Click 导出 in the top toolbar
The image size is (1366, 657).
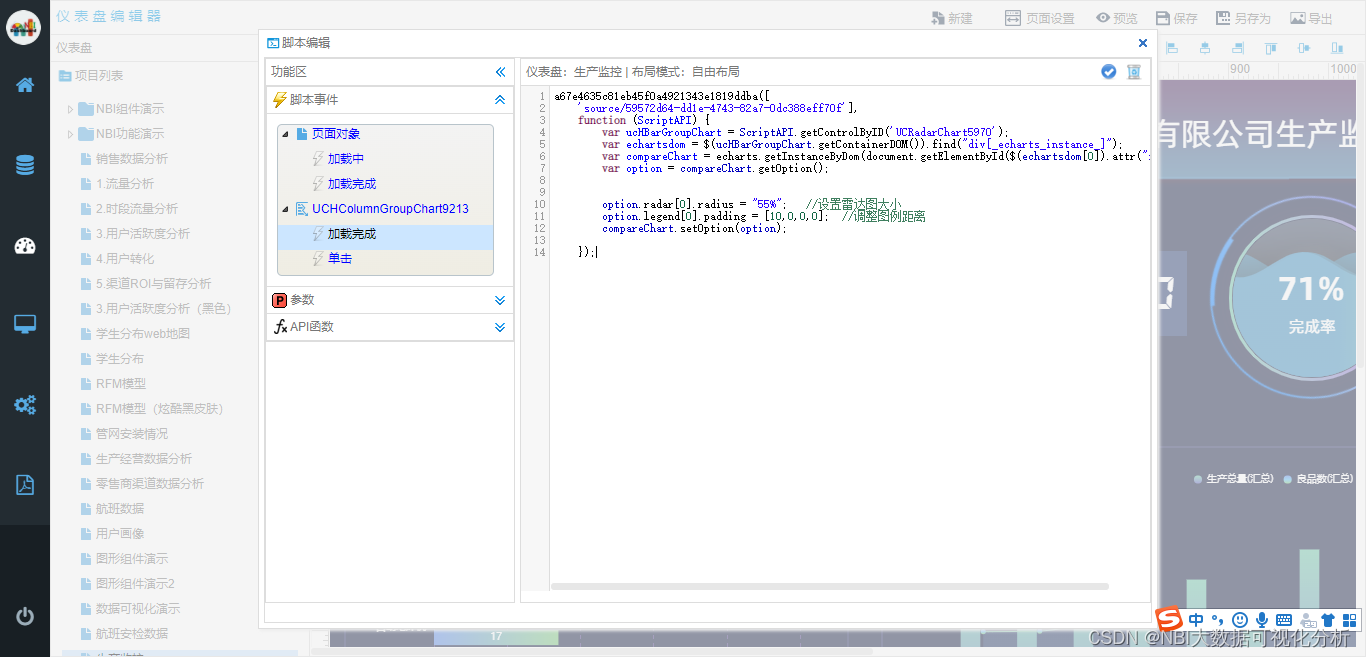(x=1311, y=18)
